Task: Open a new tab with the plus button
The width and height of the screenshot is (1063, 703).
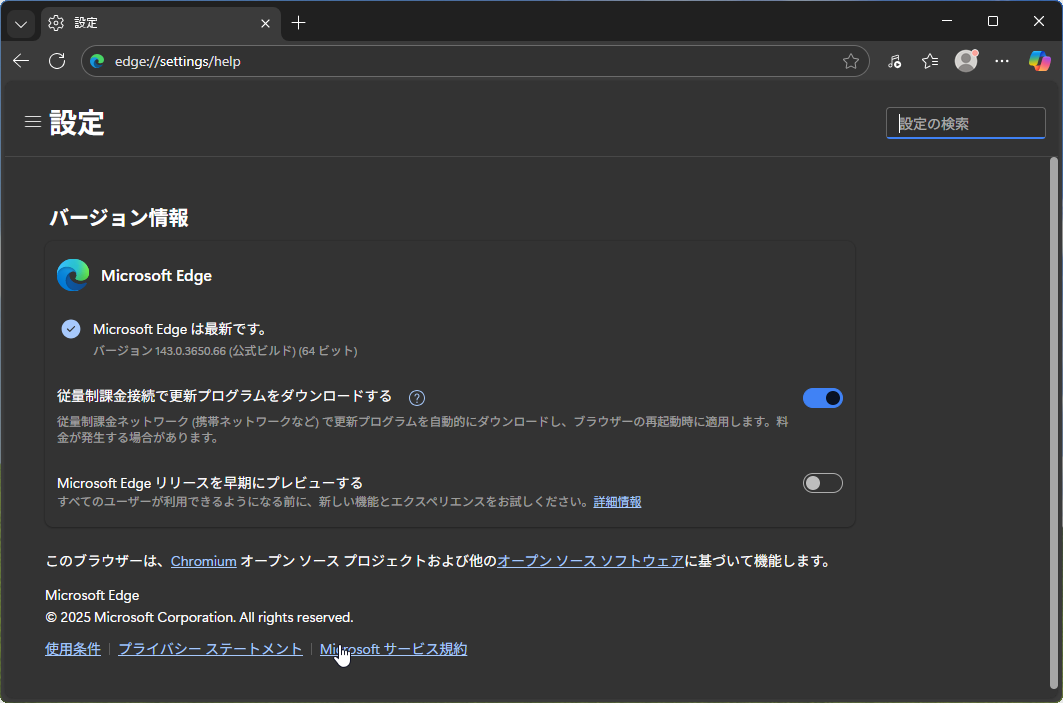Action: coord(298,22)
